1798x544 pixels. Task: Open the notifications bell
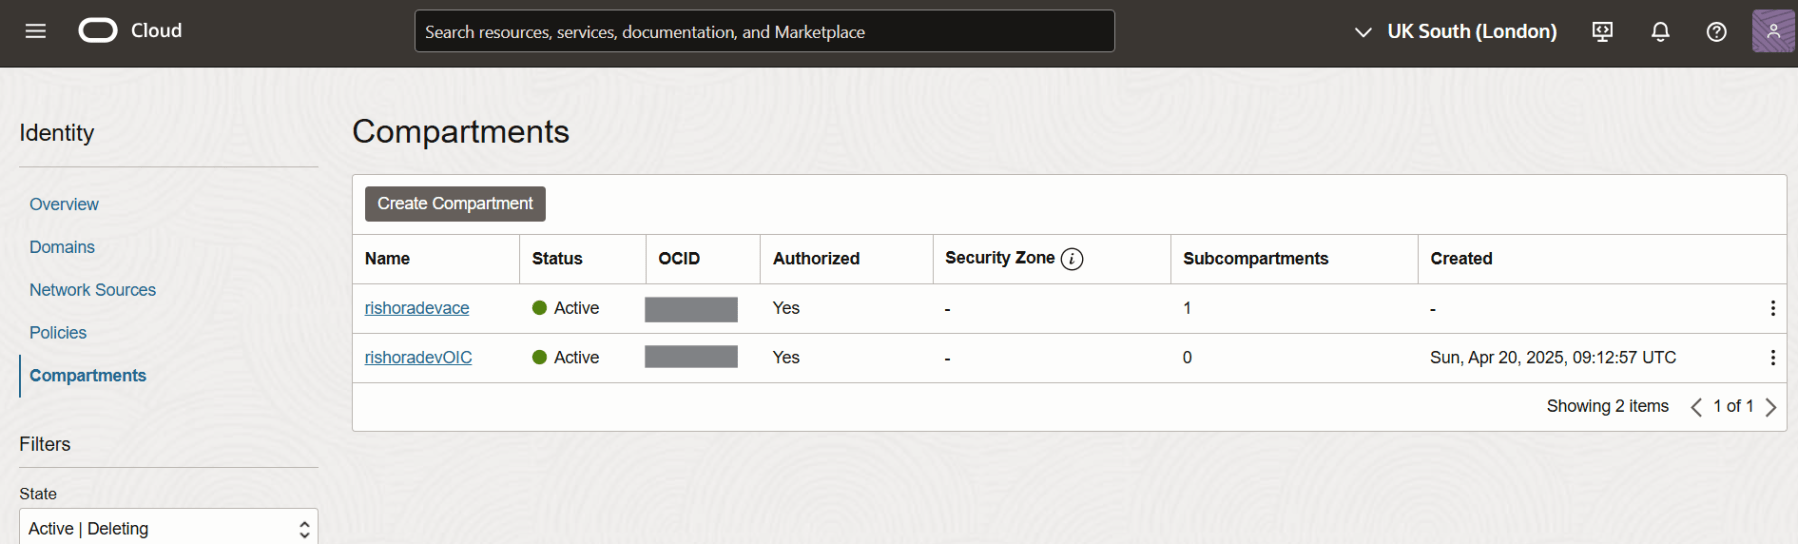coord(1660,32)
